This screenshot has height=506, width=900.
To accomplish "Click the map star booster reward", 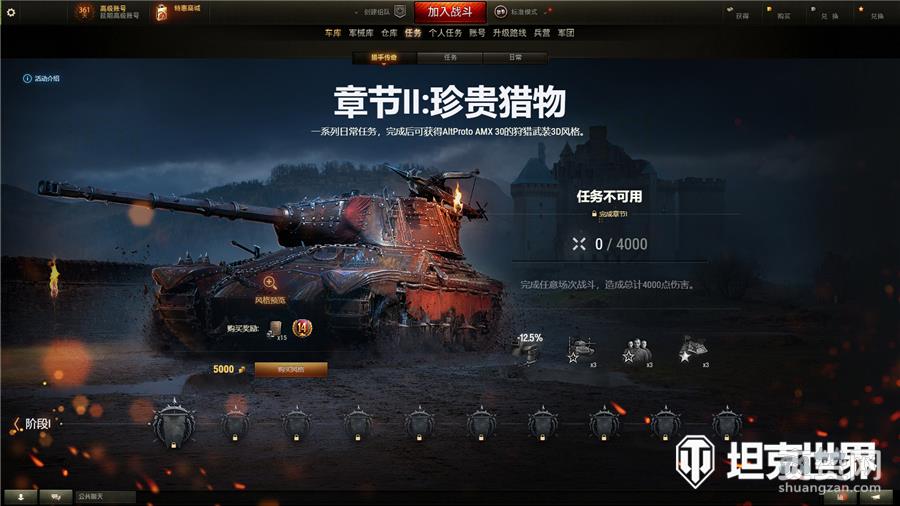I will [693, 351].
